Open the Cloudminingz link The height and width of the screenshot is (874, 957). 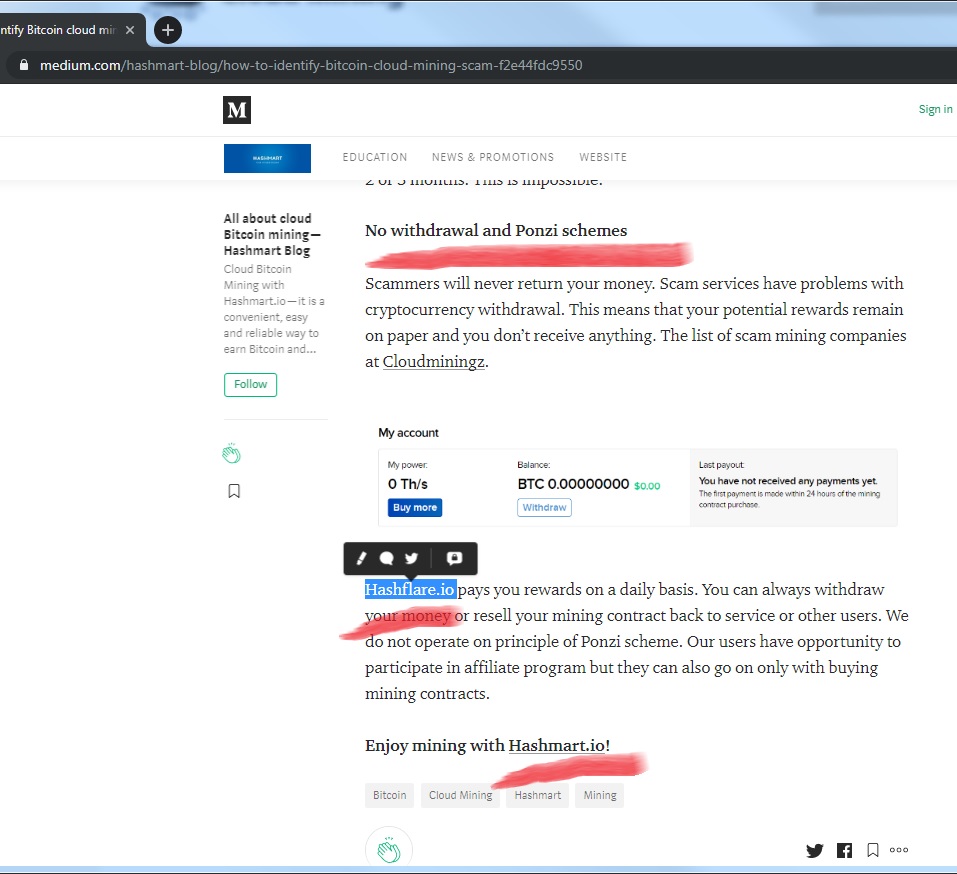pos(434,361)
